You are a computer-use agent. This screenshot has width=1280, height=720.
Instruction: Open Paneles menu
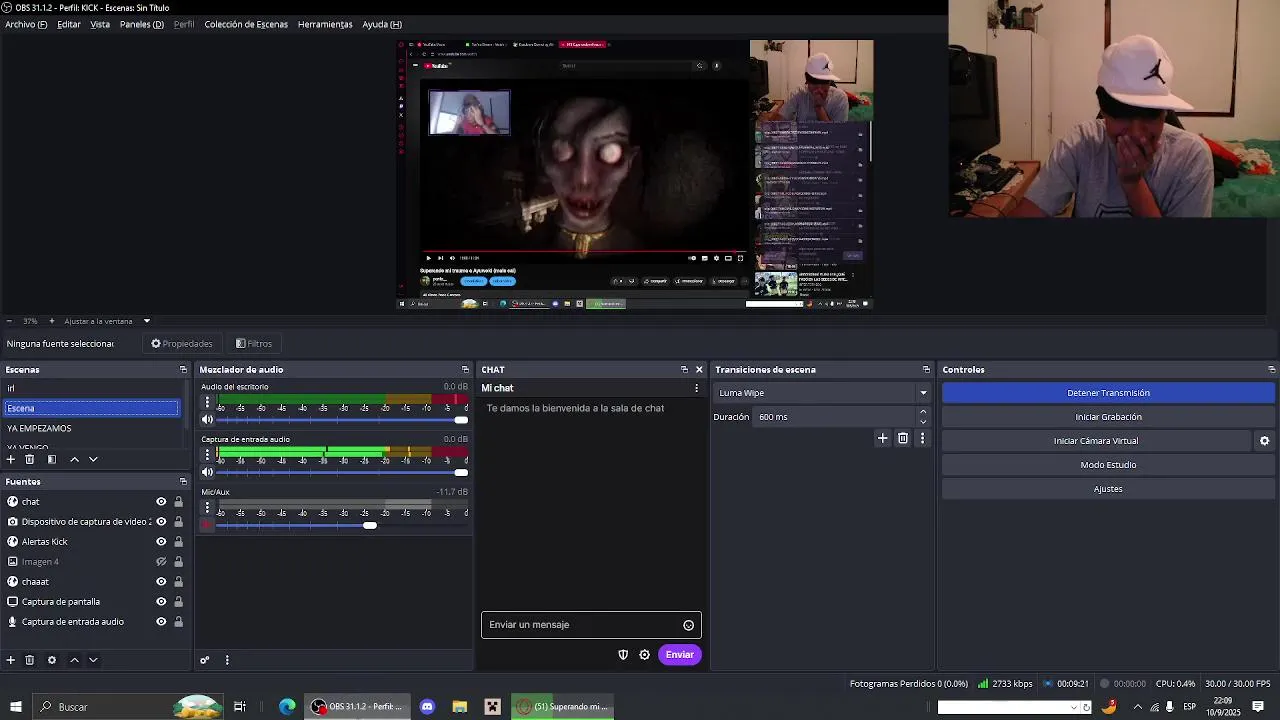click(142, 24)
